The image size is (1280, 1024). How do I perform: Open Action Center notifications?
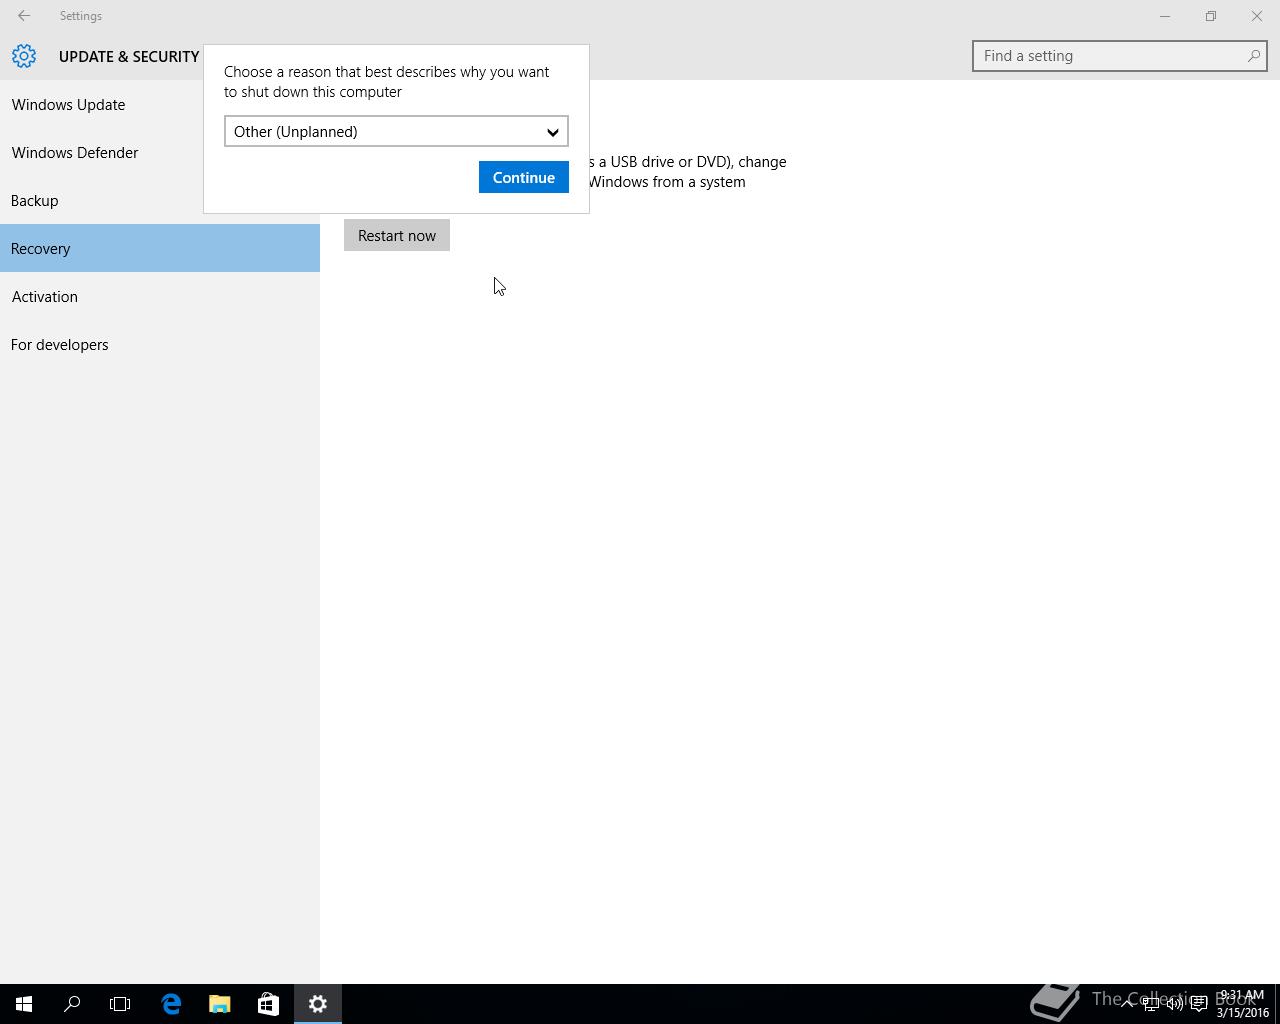1198,1004
